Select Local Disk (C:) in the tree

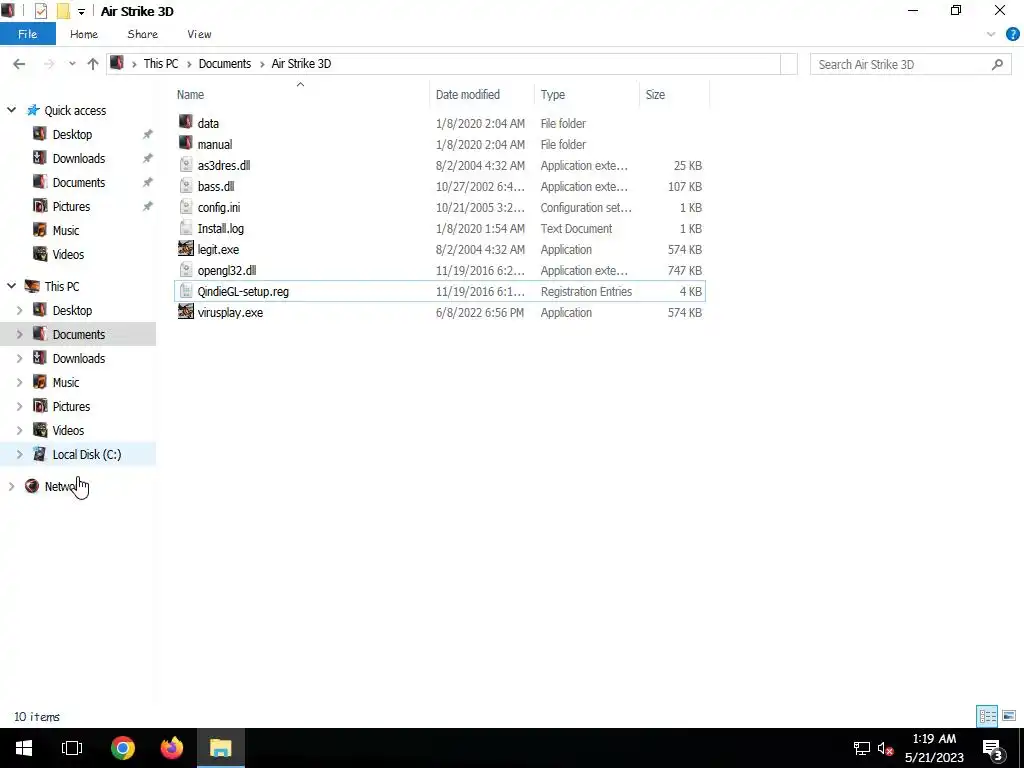tap(87, 455)
